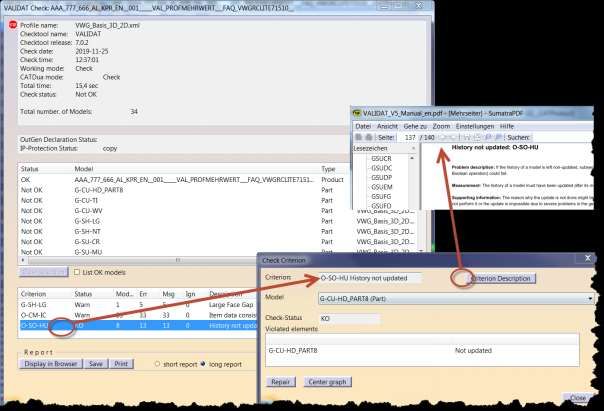Click the Msg column header
This screenshot has height=411, width=604.
click(x=168, y=294)
